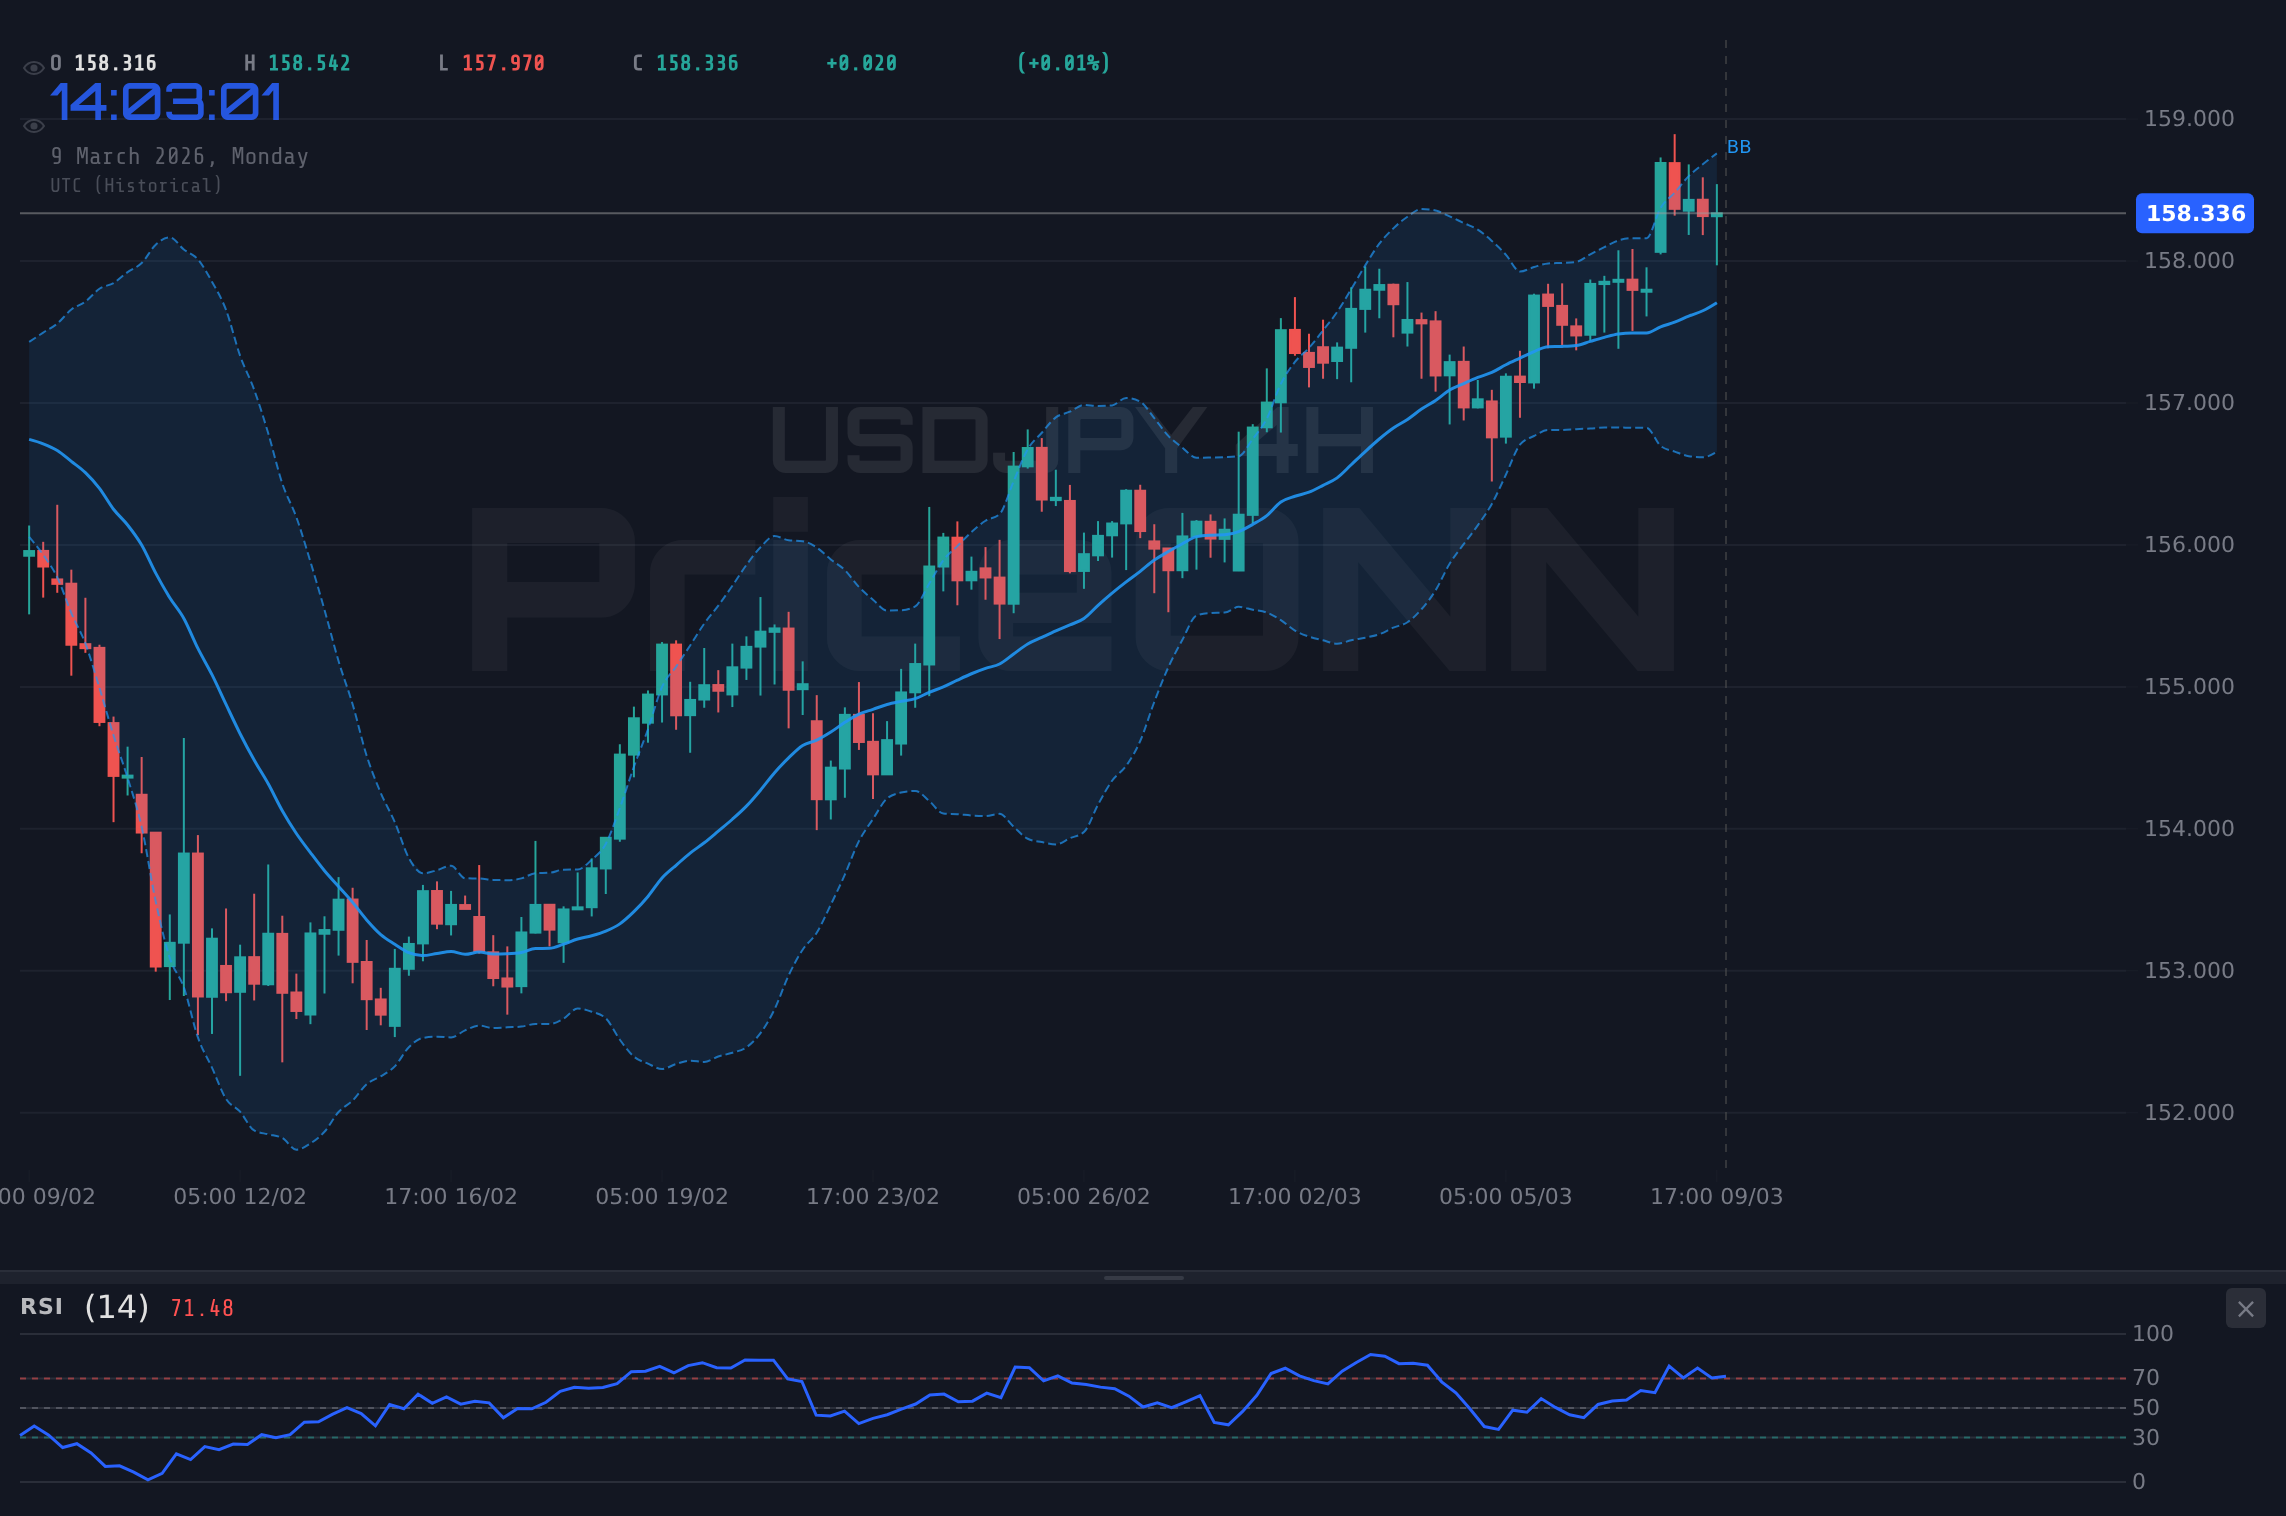
Task: Click the 05:00 12/02 time axis label
Action: tap(240, 1197)
